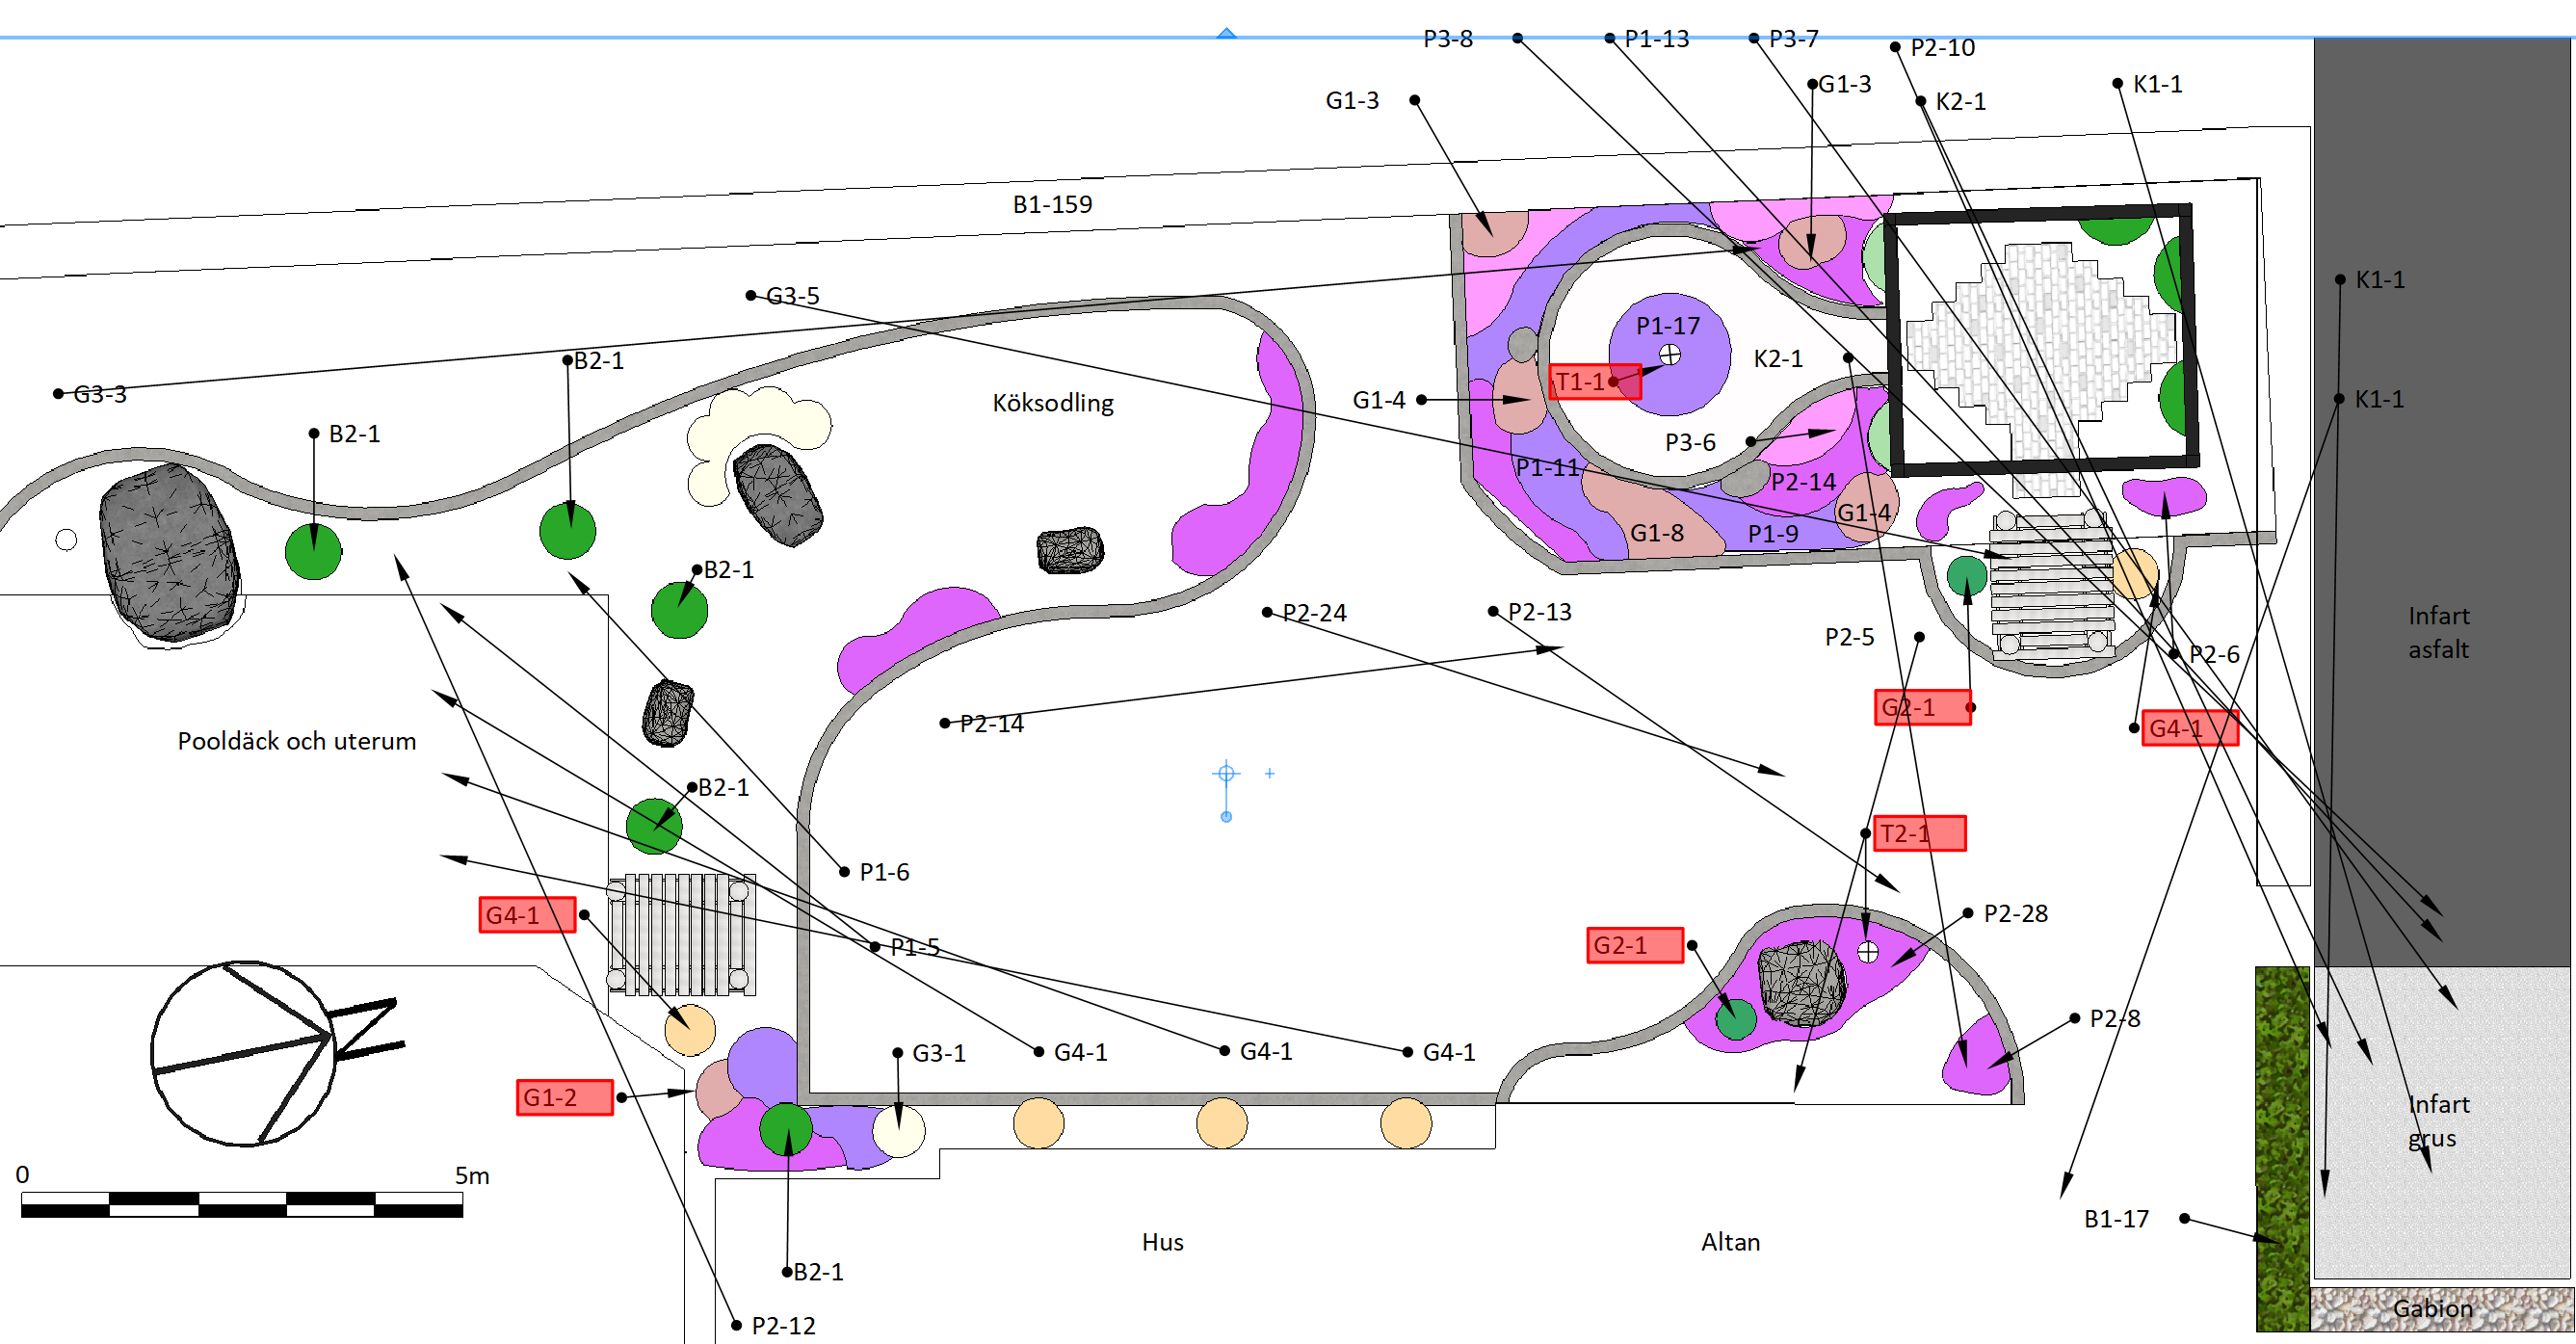Select the red T2-1 label box
The width and height of the screenshot is (2576, 1344).
coord(1918,833)
